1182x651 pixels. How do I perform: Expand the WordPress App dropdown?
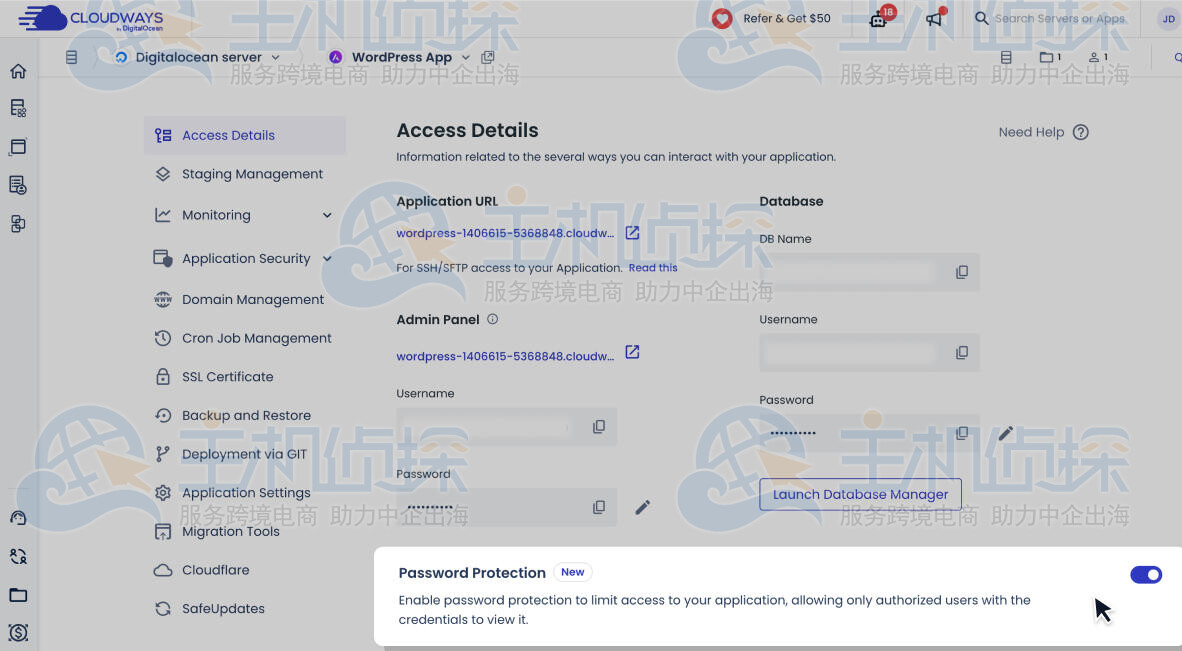(466, 57)
